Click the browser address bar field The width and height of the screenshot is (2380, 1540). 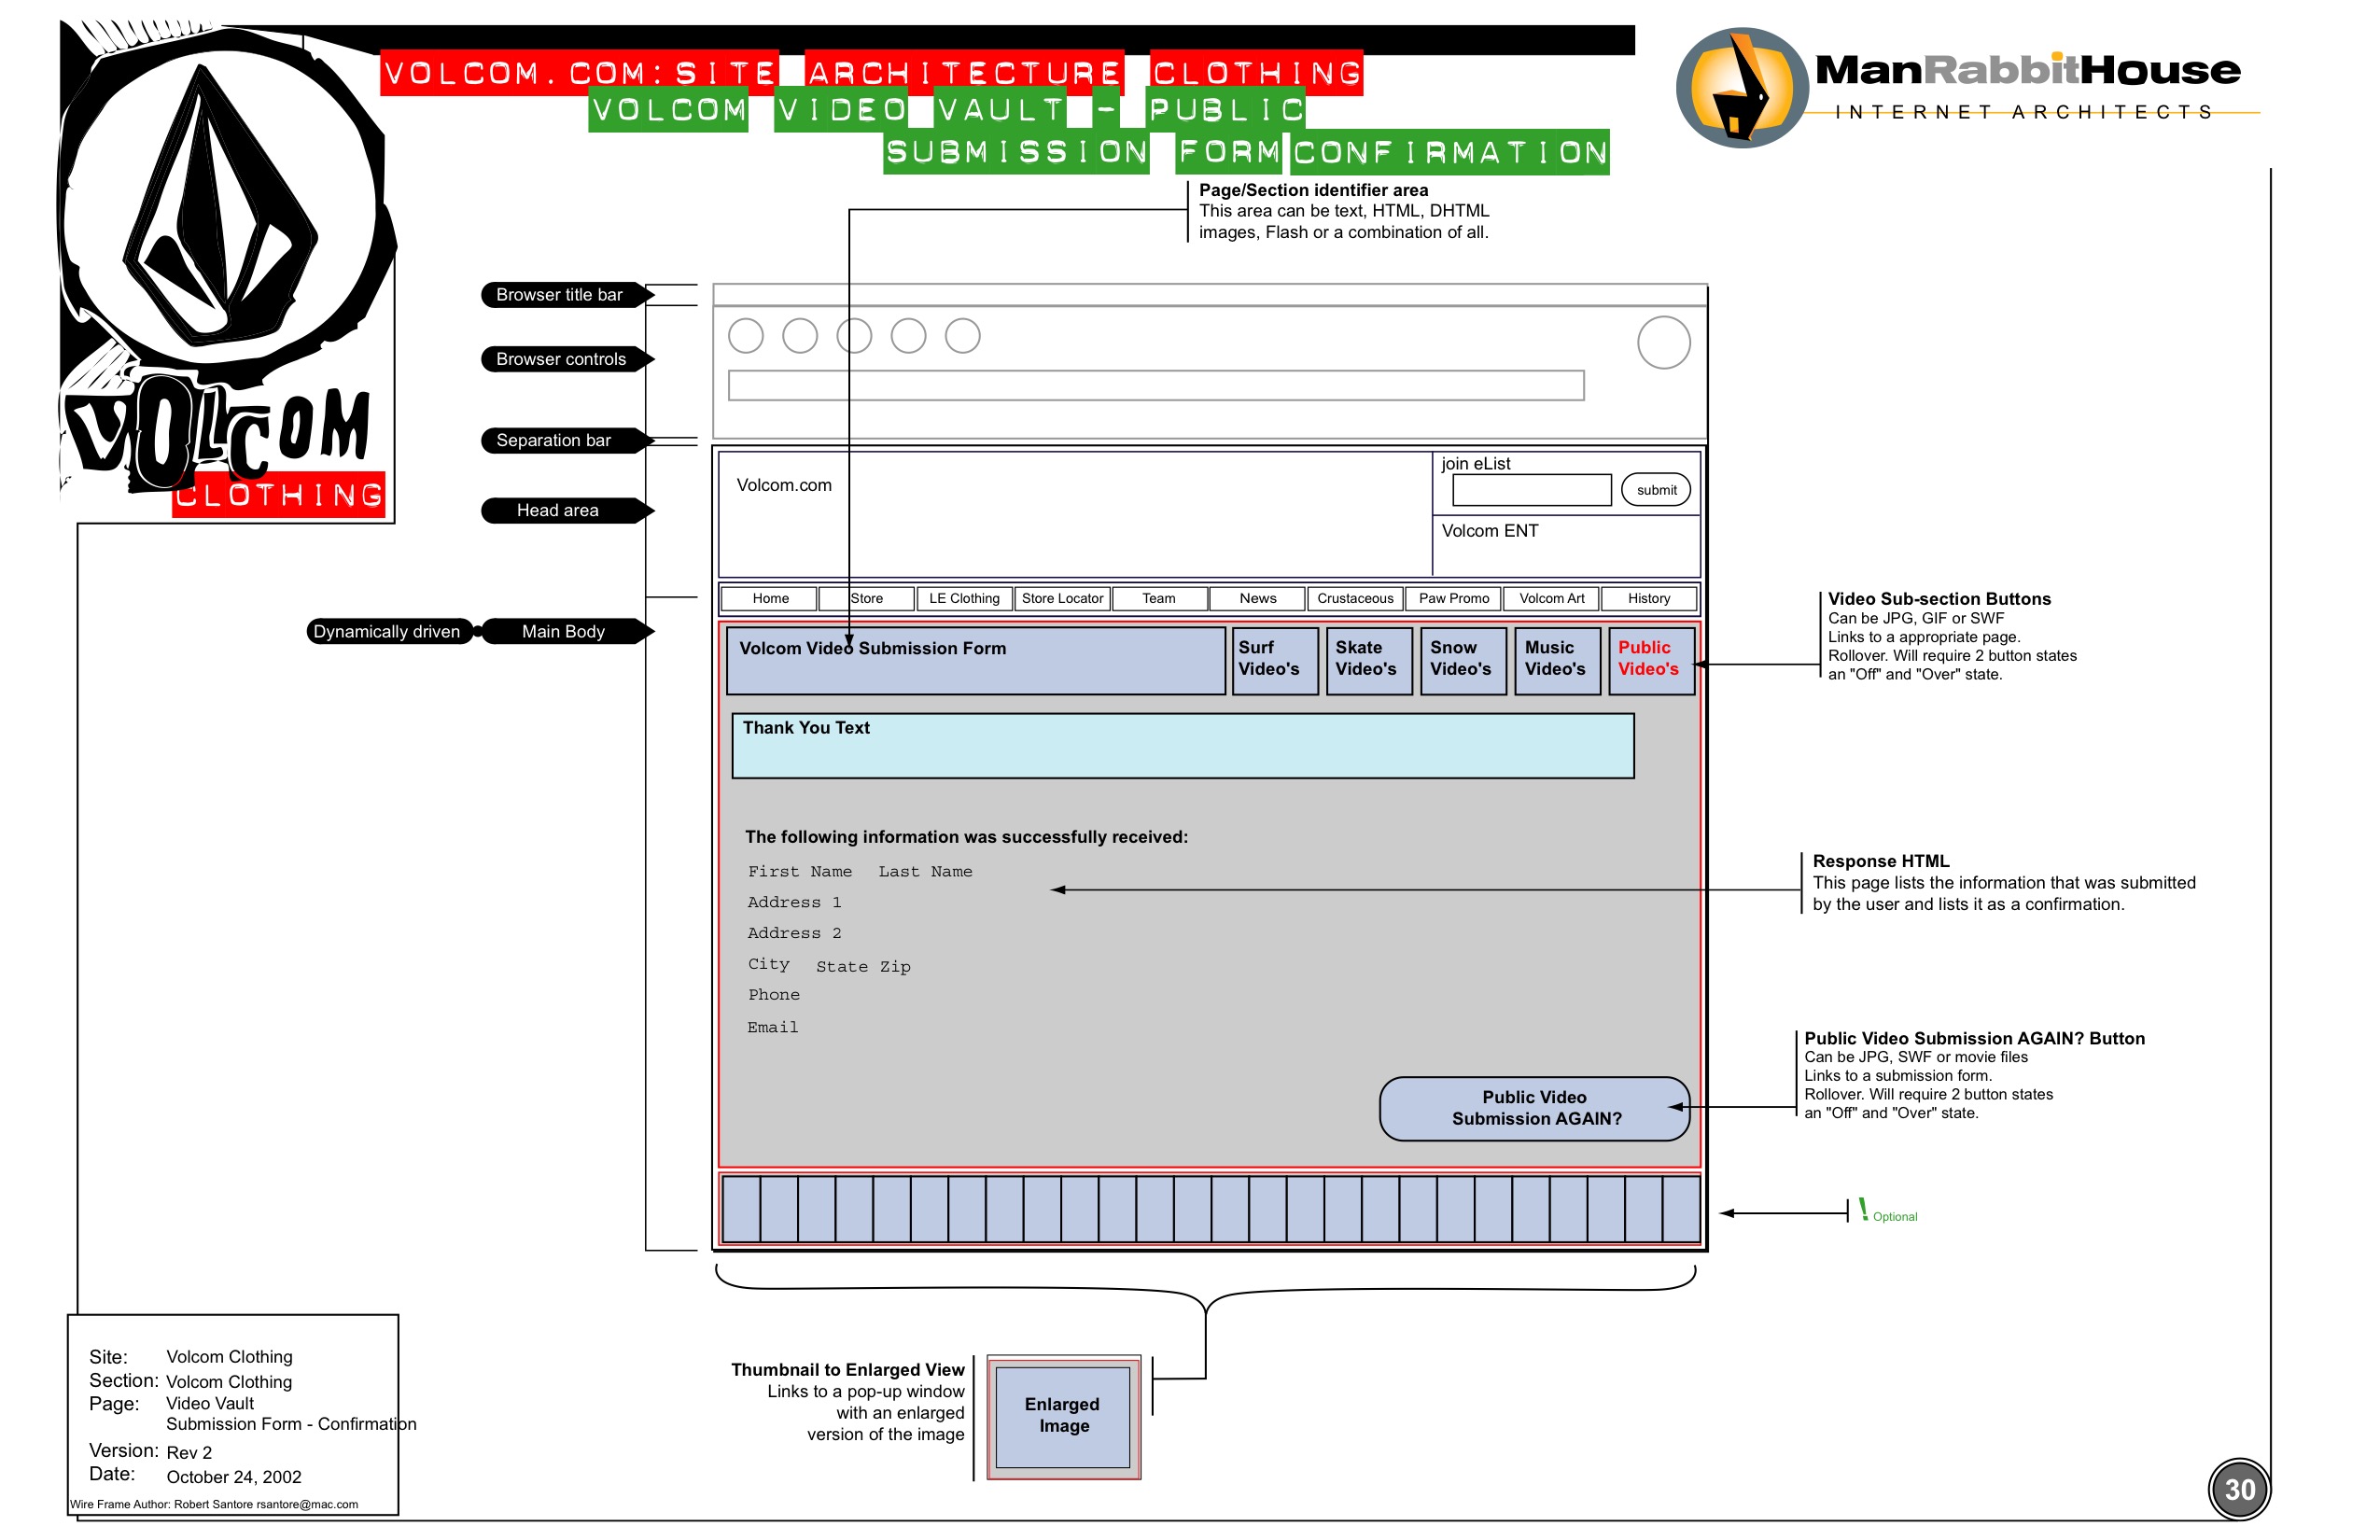point(1155,386)
